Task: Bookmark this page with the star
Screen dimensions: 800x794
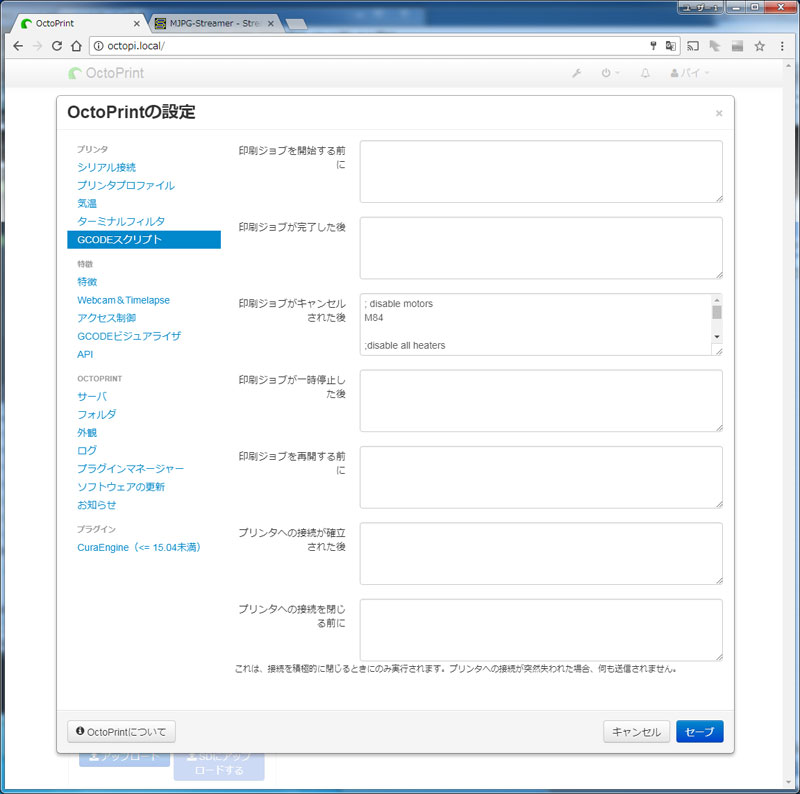Action: [x=759, y=46]
